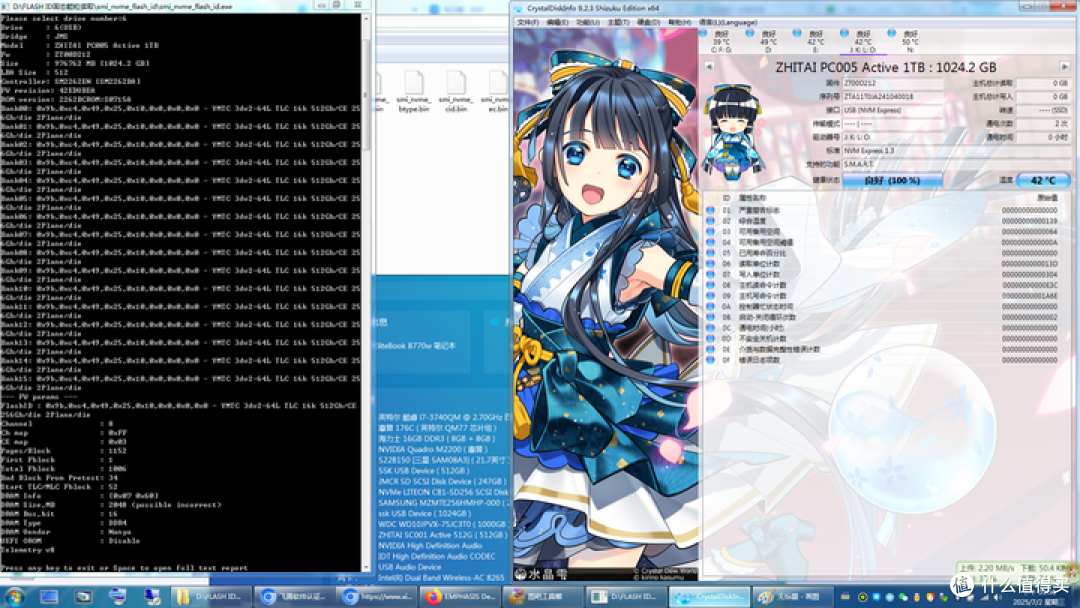Click the status orb of attribute 05
The image size is (1080, 608).
(711, 253)
